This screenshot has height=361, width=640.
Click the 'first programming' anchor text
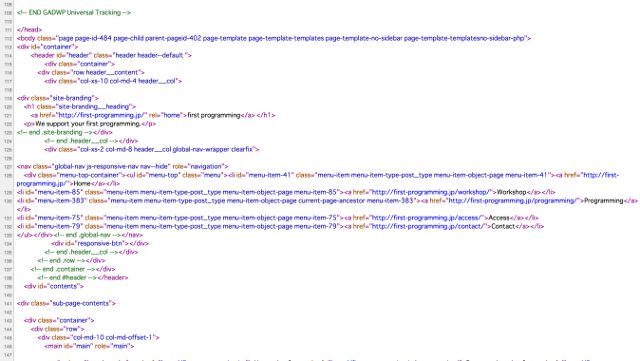[214, 115]
